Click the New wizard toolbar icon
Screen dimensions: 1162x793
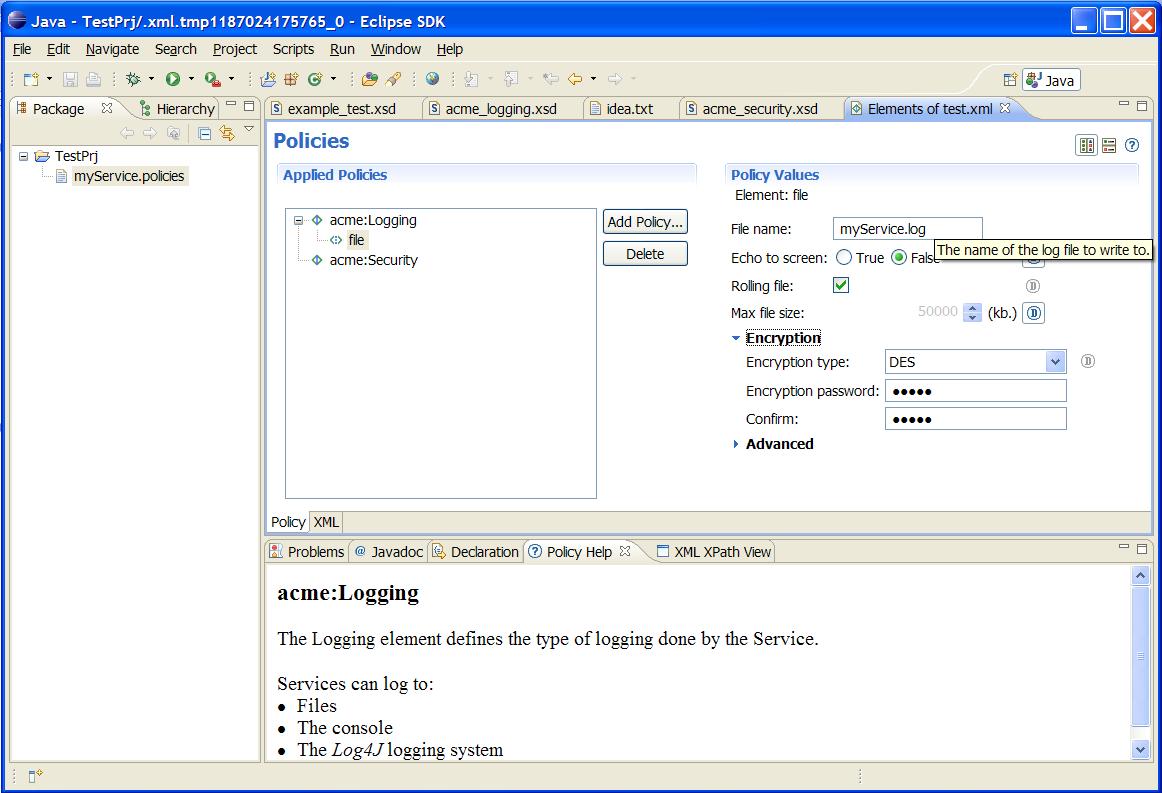(30, 79)
